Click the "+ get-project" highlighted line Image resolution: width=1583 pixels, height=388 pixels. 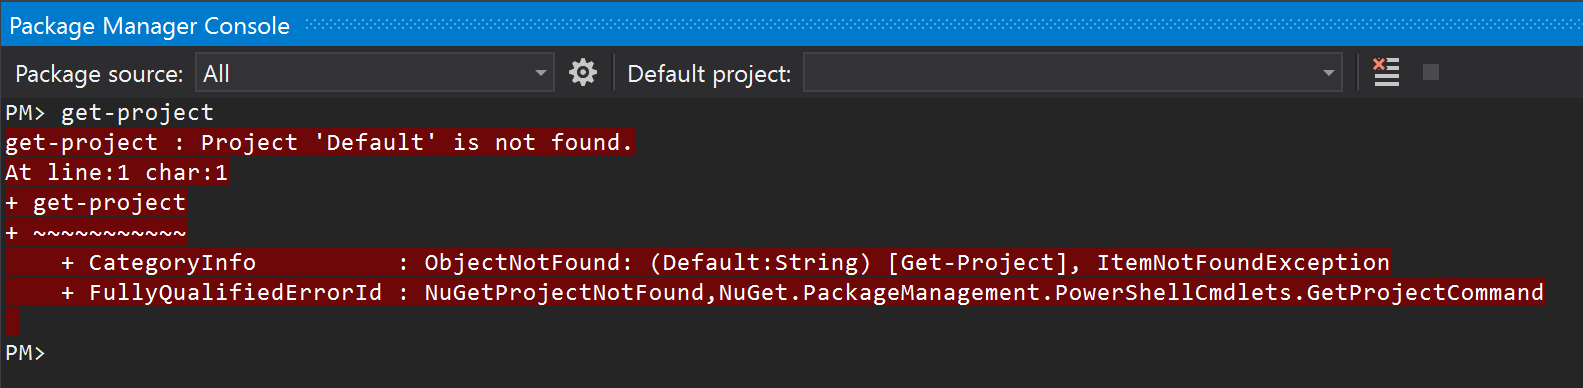pyautogui.click(x=96, y=203)
